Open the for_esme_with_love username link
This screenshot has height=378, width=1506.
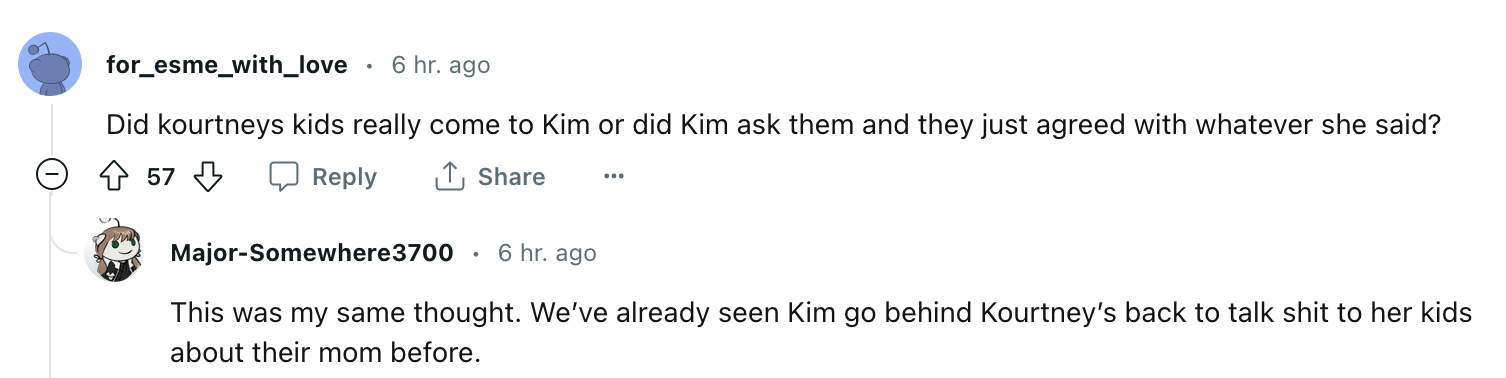tap(227, 65)
